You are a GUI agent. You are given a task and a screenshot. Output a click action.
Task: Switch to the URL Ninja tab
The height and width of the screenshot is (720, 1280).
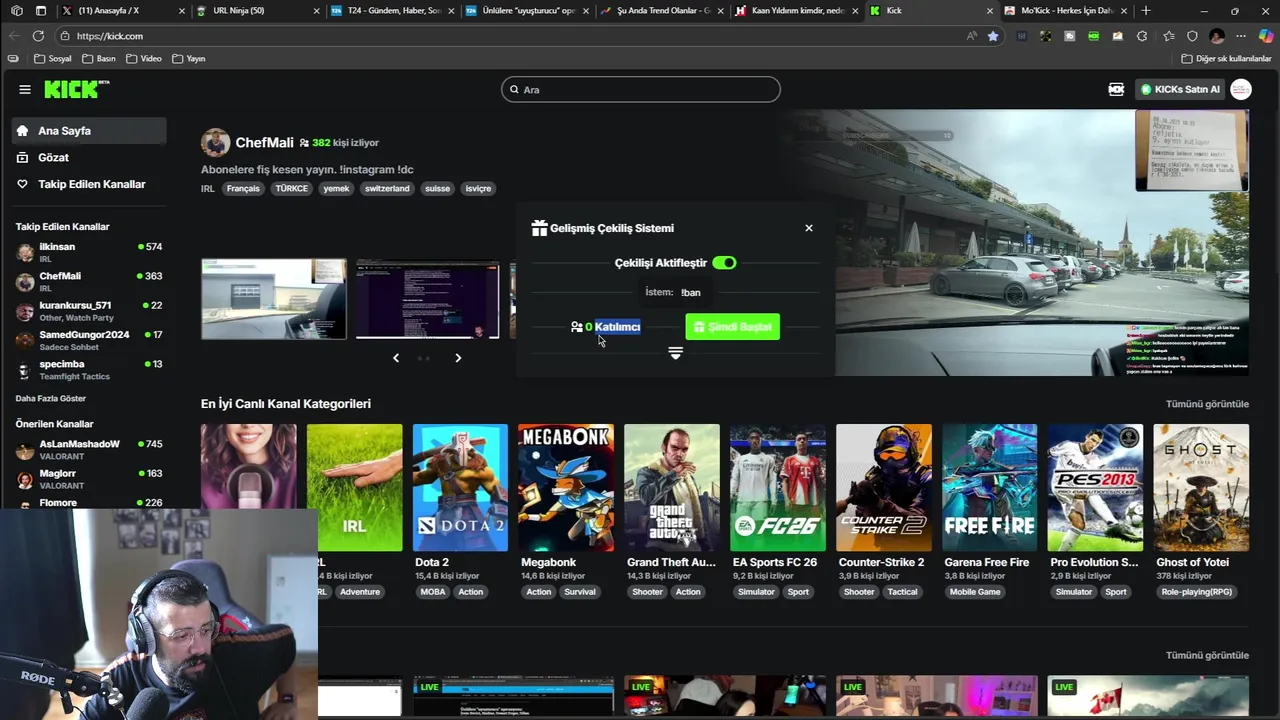(x=256, y=11)
